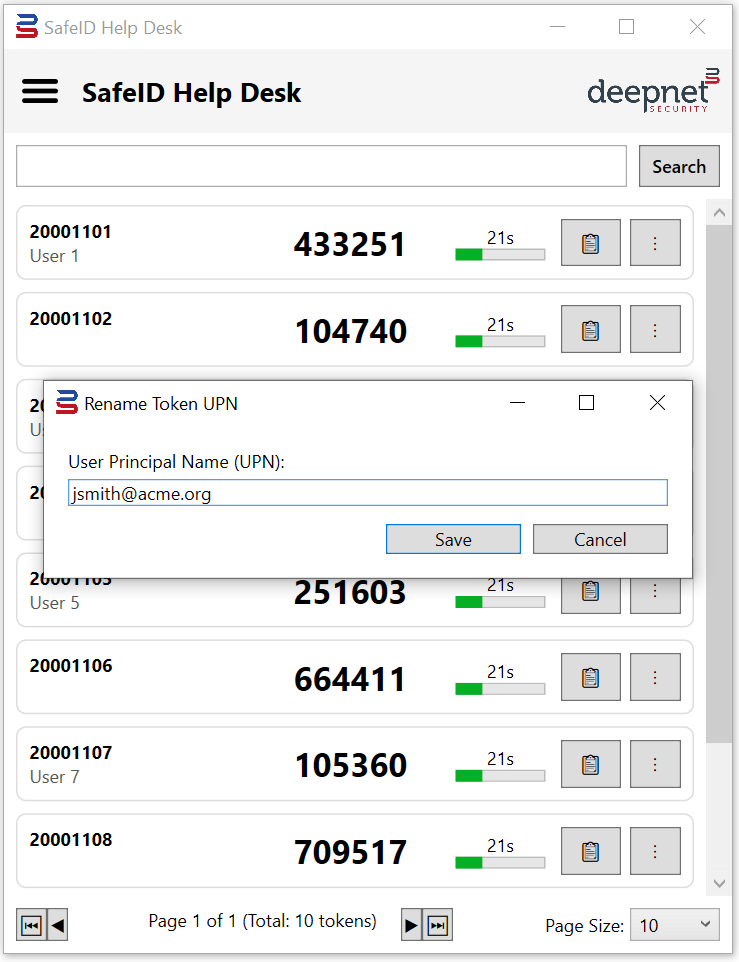
Task: Open the Page Size dropdown
Action: coord(675,925)
